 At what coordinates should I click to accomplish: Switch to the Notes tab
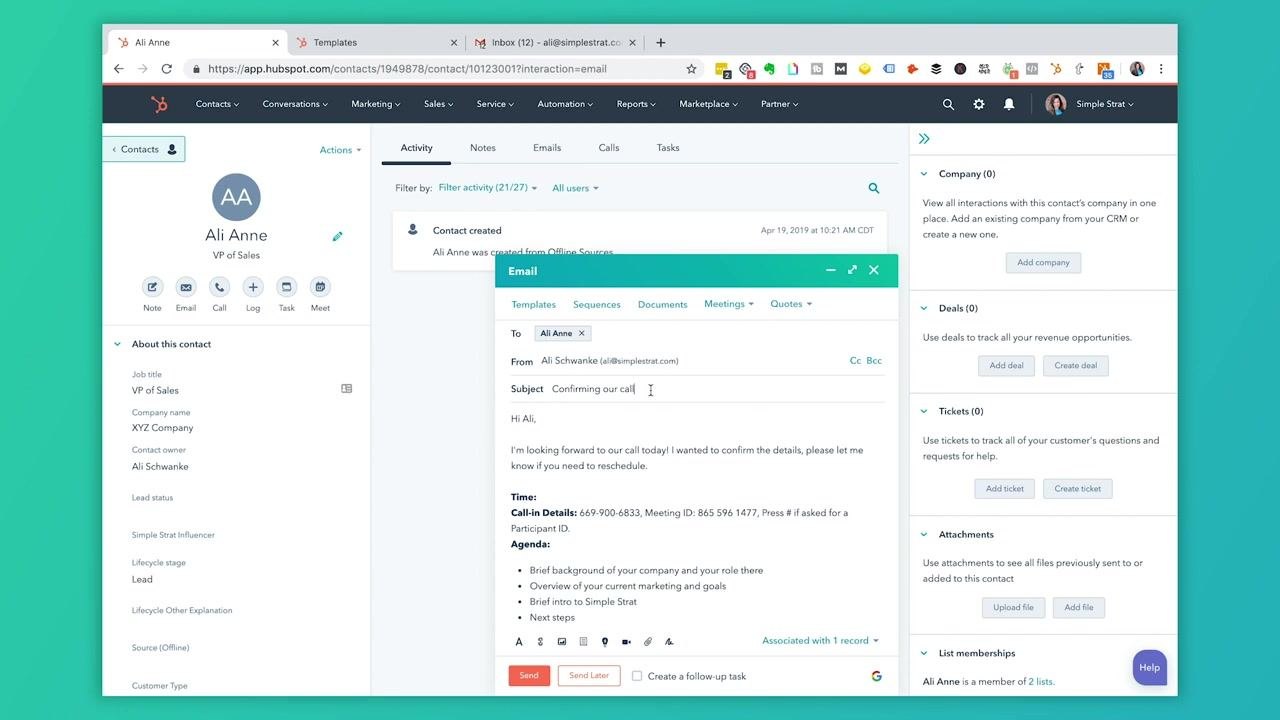coord(483,148)
